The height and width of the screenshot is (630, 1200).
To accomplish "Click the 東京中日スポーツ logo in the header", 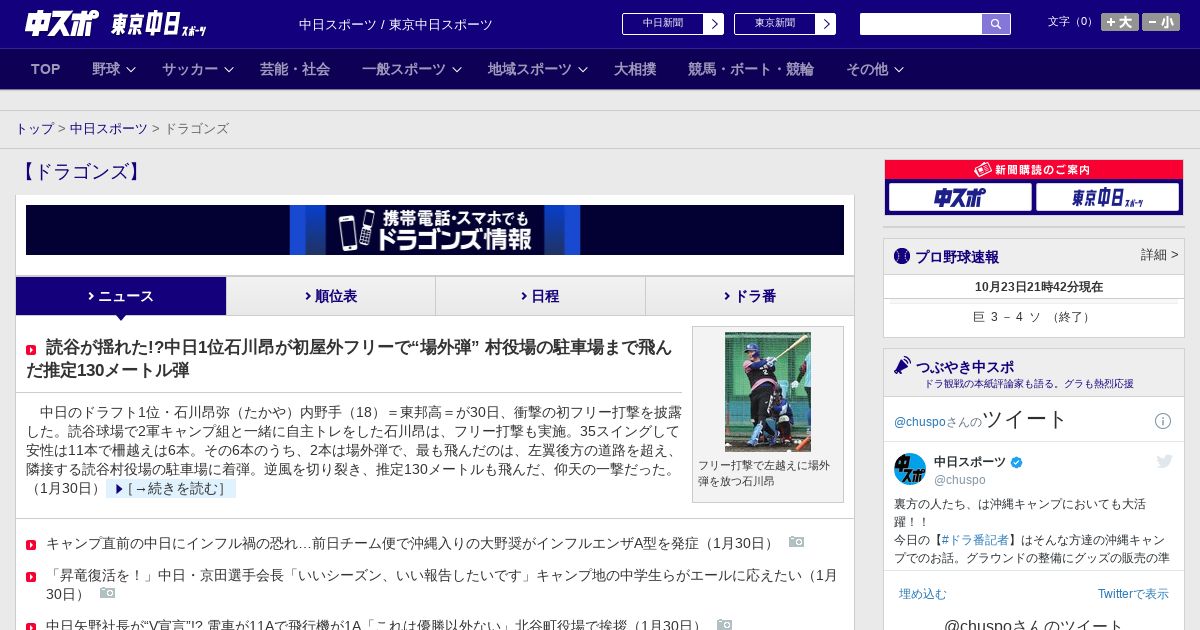I will (x=158, y=24).
